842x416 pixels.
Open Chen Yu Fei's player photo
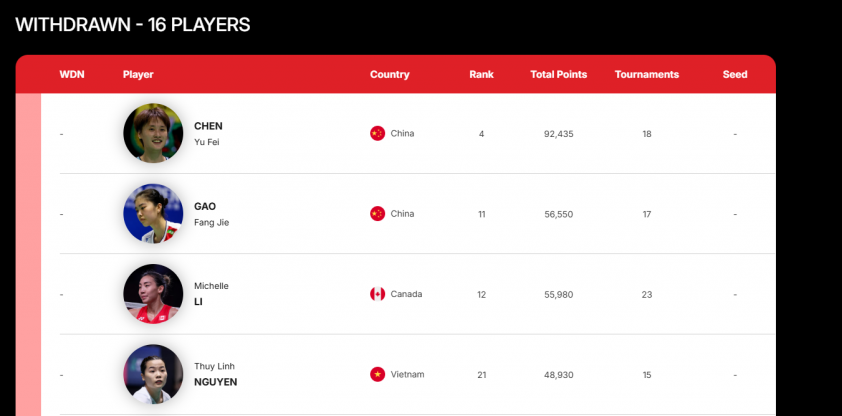(x=153, y=133)
